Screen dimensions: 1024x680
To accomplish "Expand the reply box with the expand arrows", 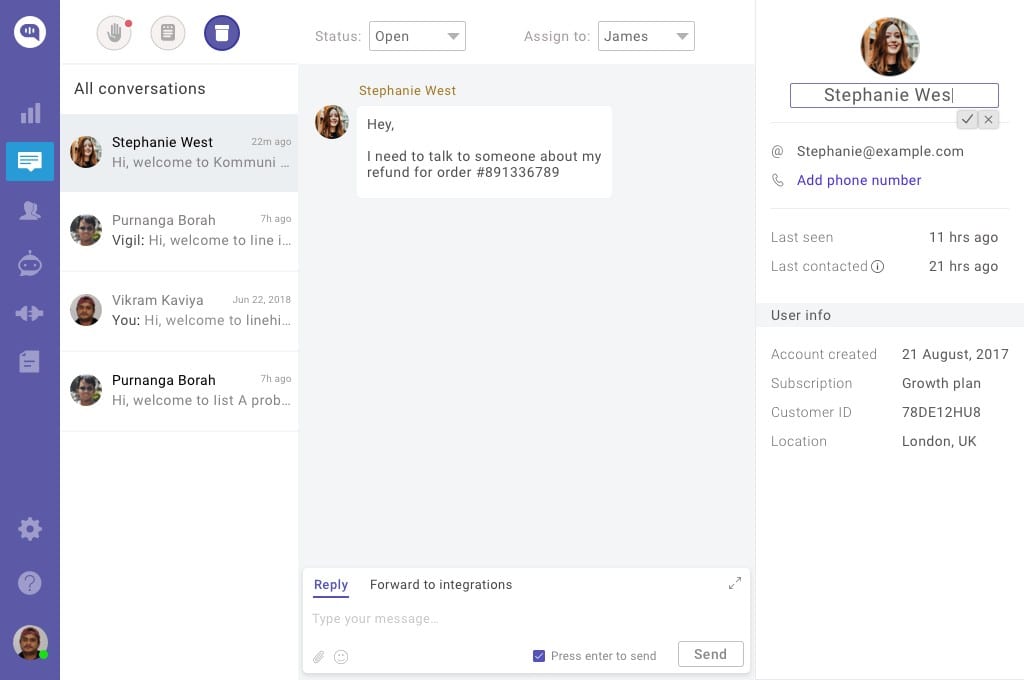I will click(x=735, y=582).
